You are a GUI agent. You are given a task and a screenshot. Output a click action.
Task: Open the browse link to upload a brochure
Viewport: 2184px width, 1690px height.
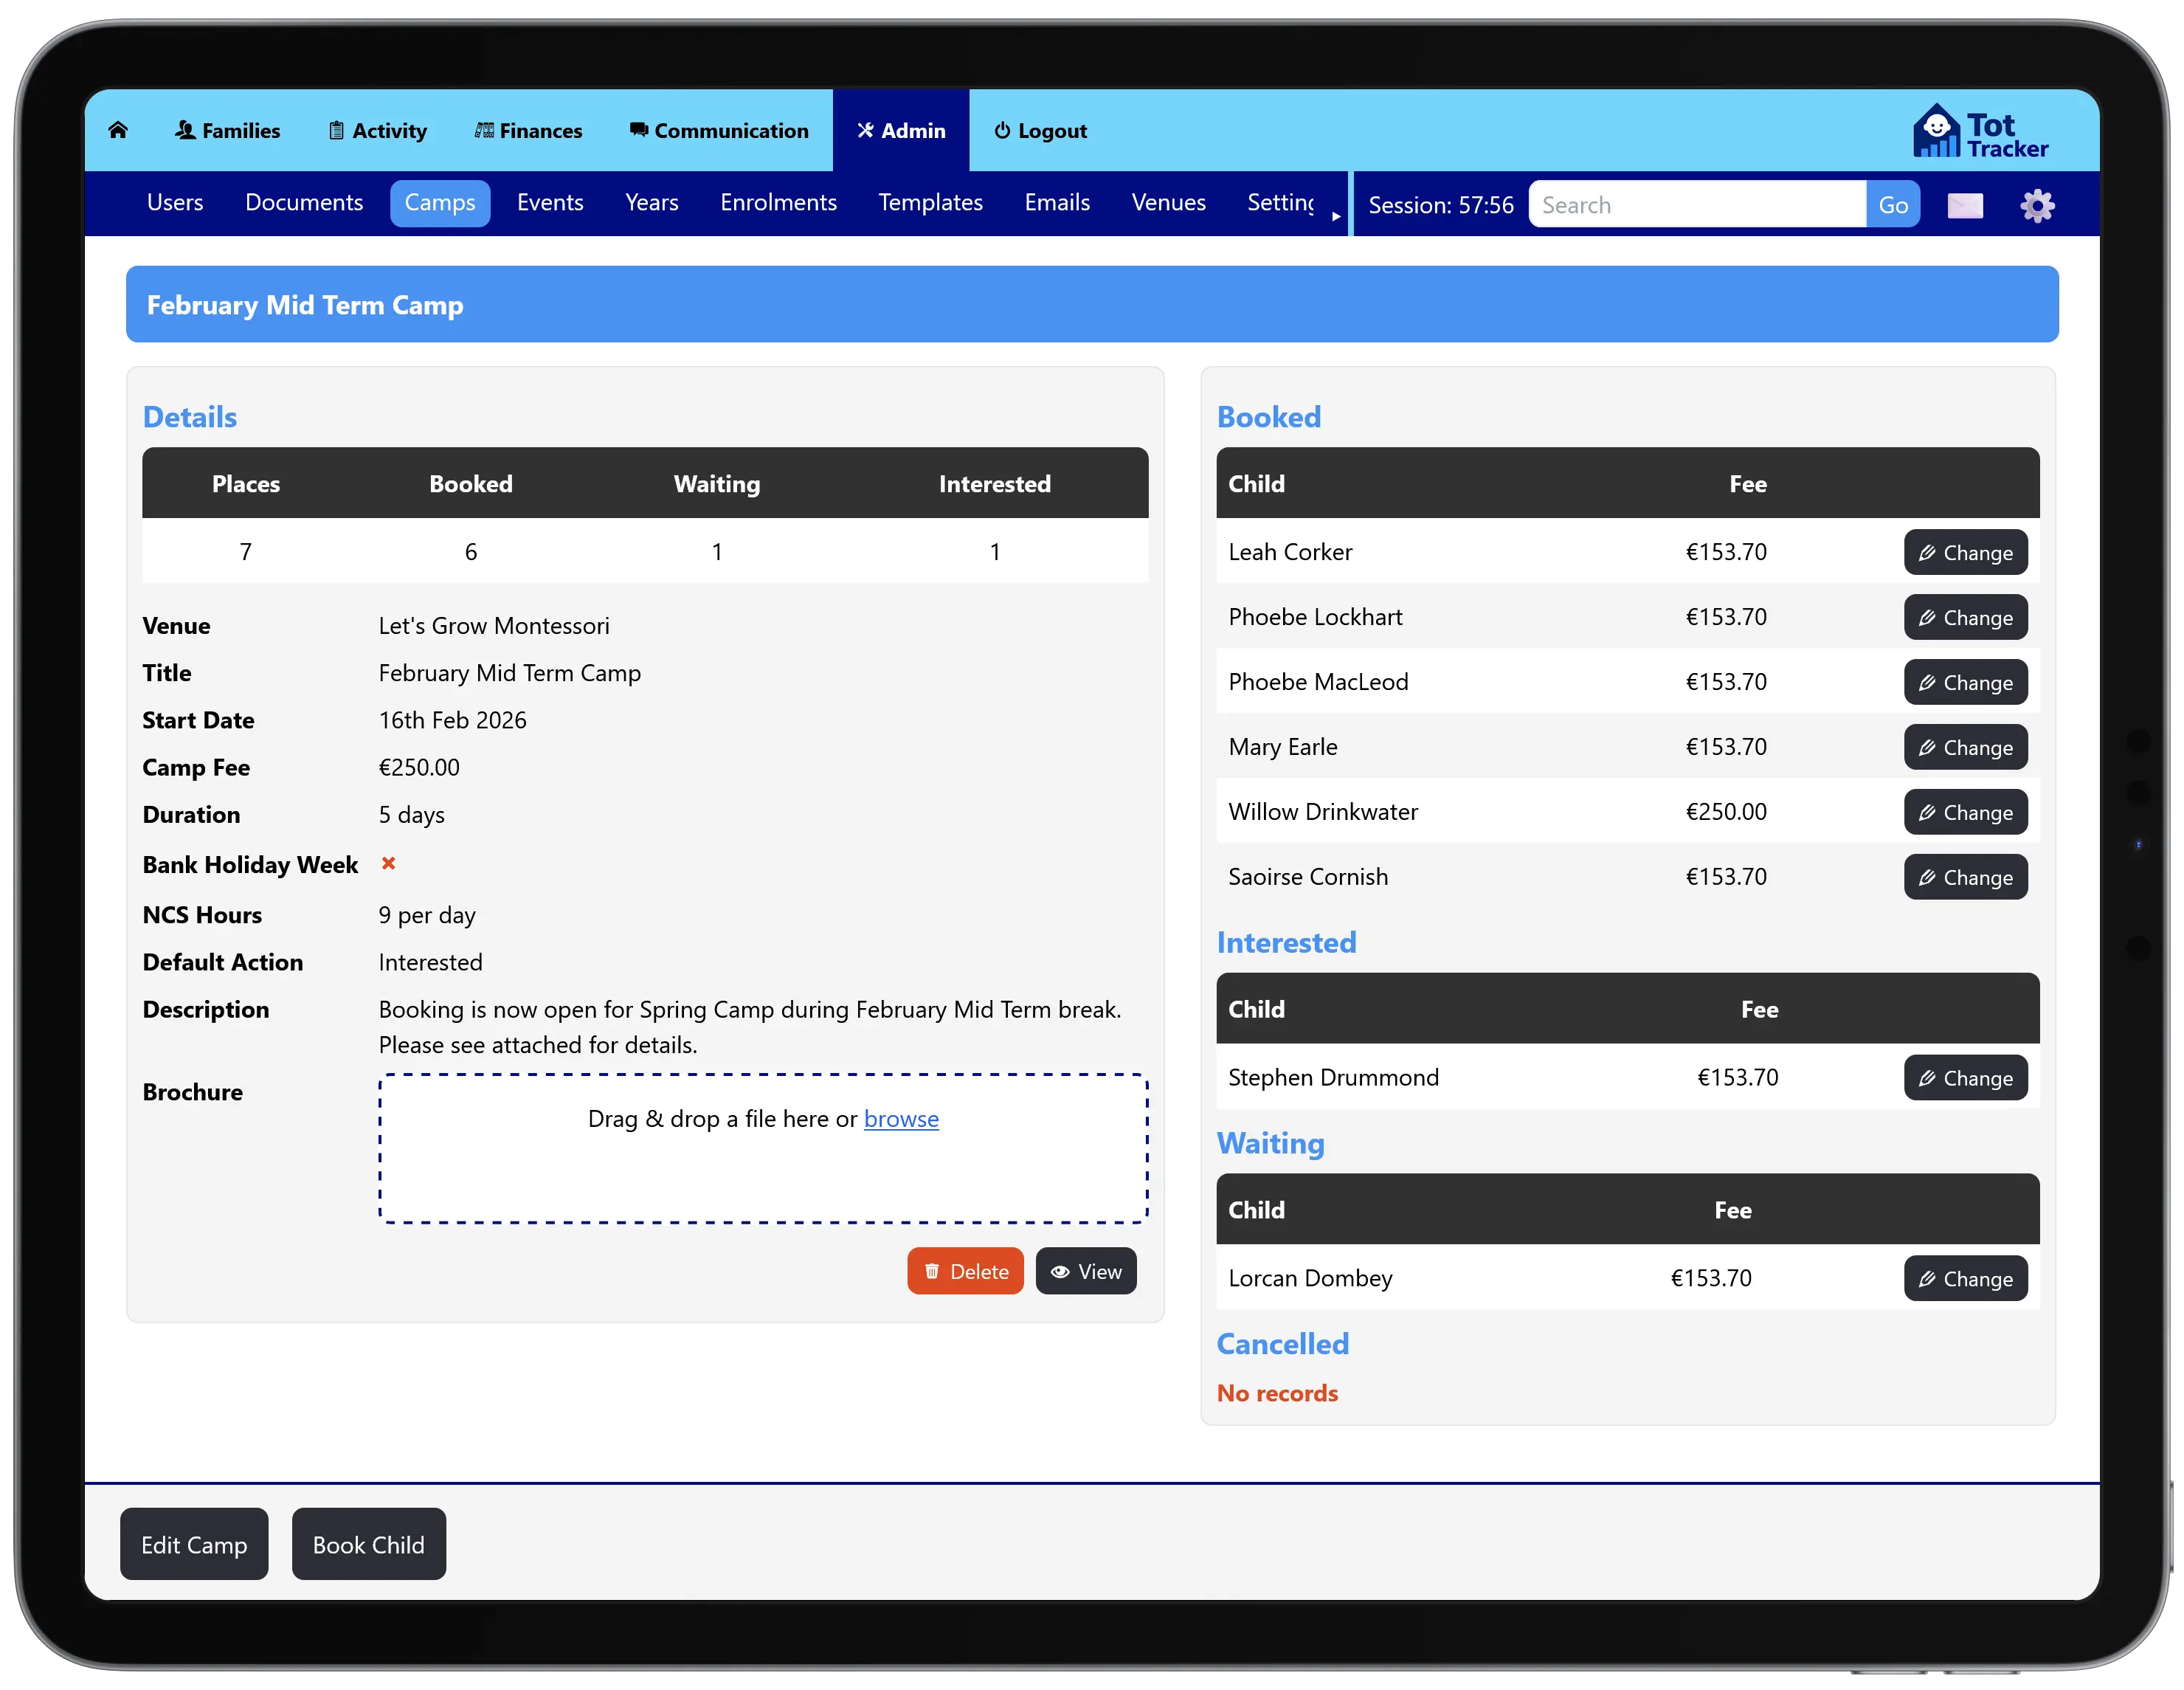pyautogui.click(x=900, y=1119)
